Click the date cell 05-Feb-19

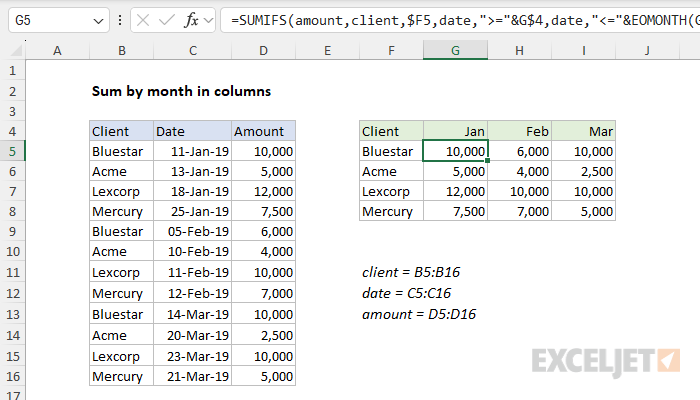pyautogui.click(x=192, y=231)
